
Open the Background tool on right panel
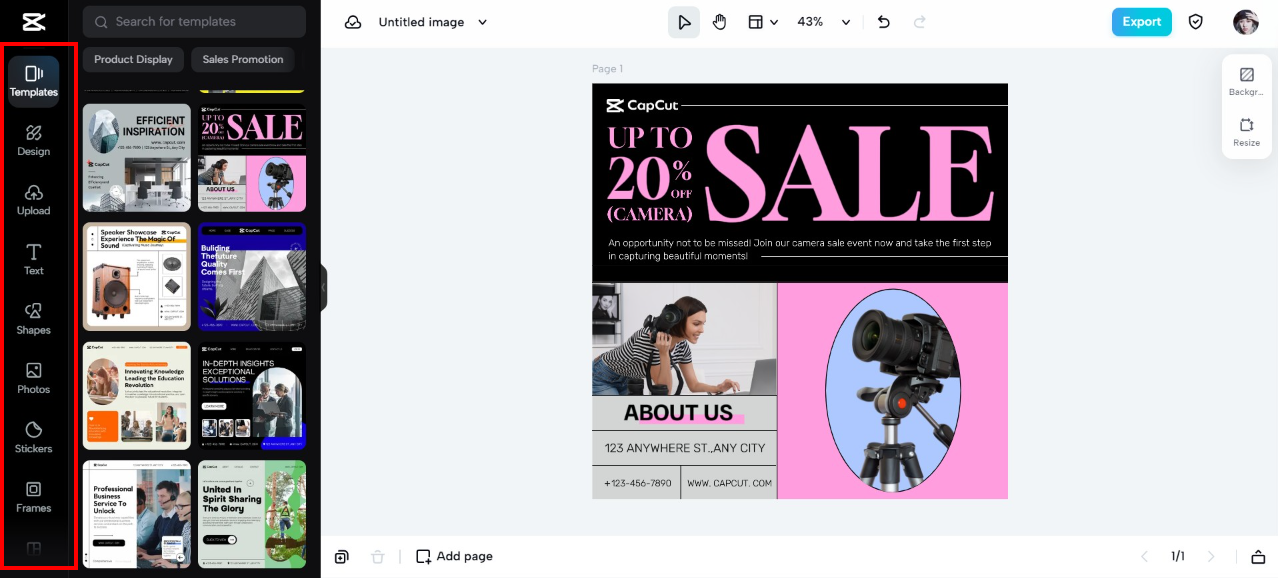pos(1246,82)
